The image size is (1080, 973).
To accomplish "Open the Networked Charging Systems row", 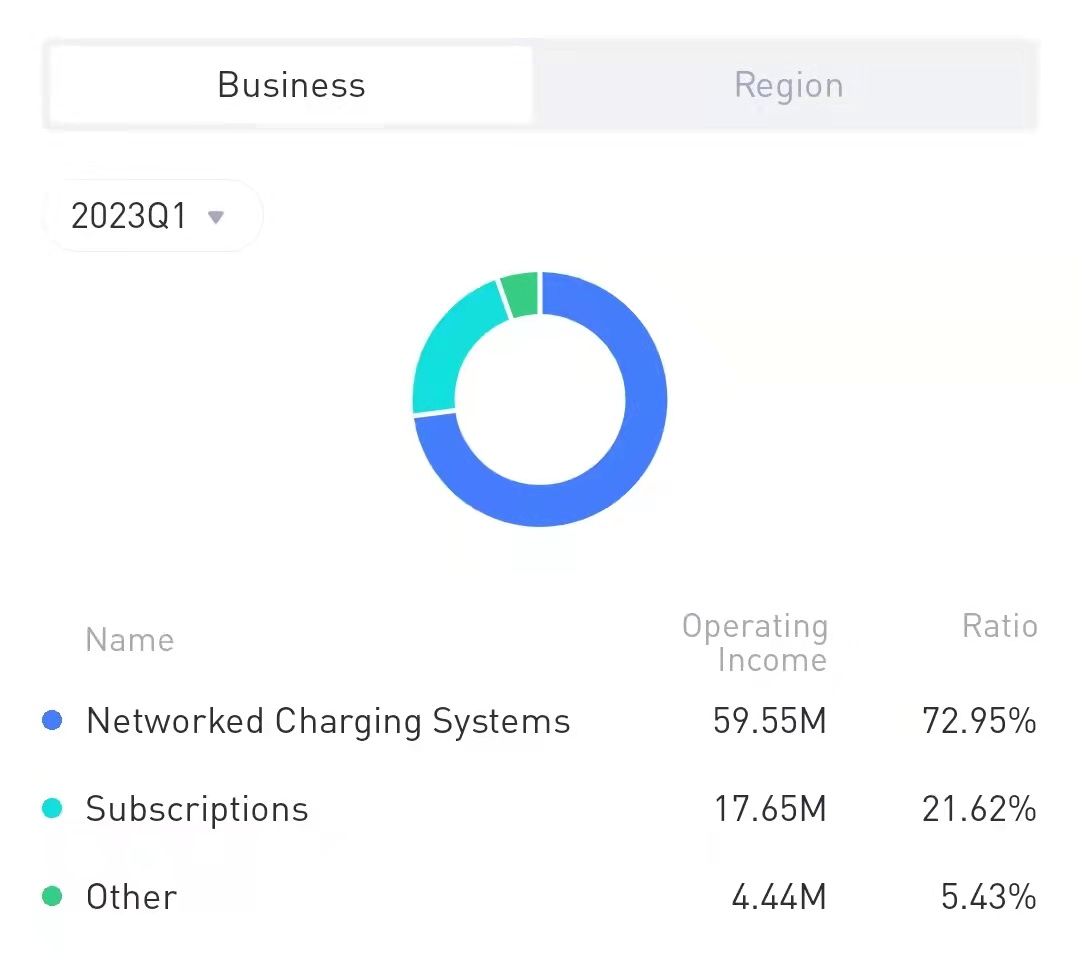I will tap(328, 721).
